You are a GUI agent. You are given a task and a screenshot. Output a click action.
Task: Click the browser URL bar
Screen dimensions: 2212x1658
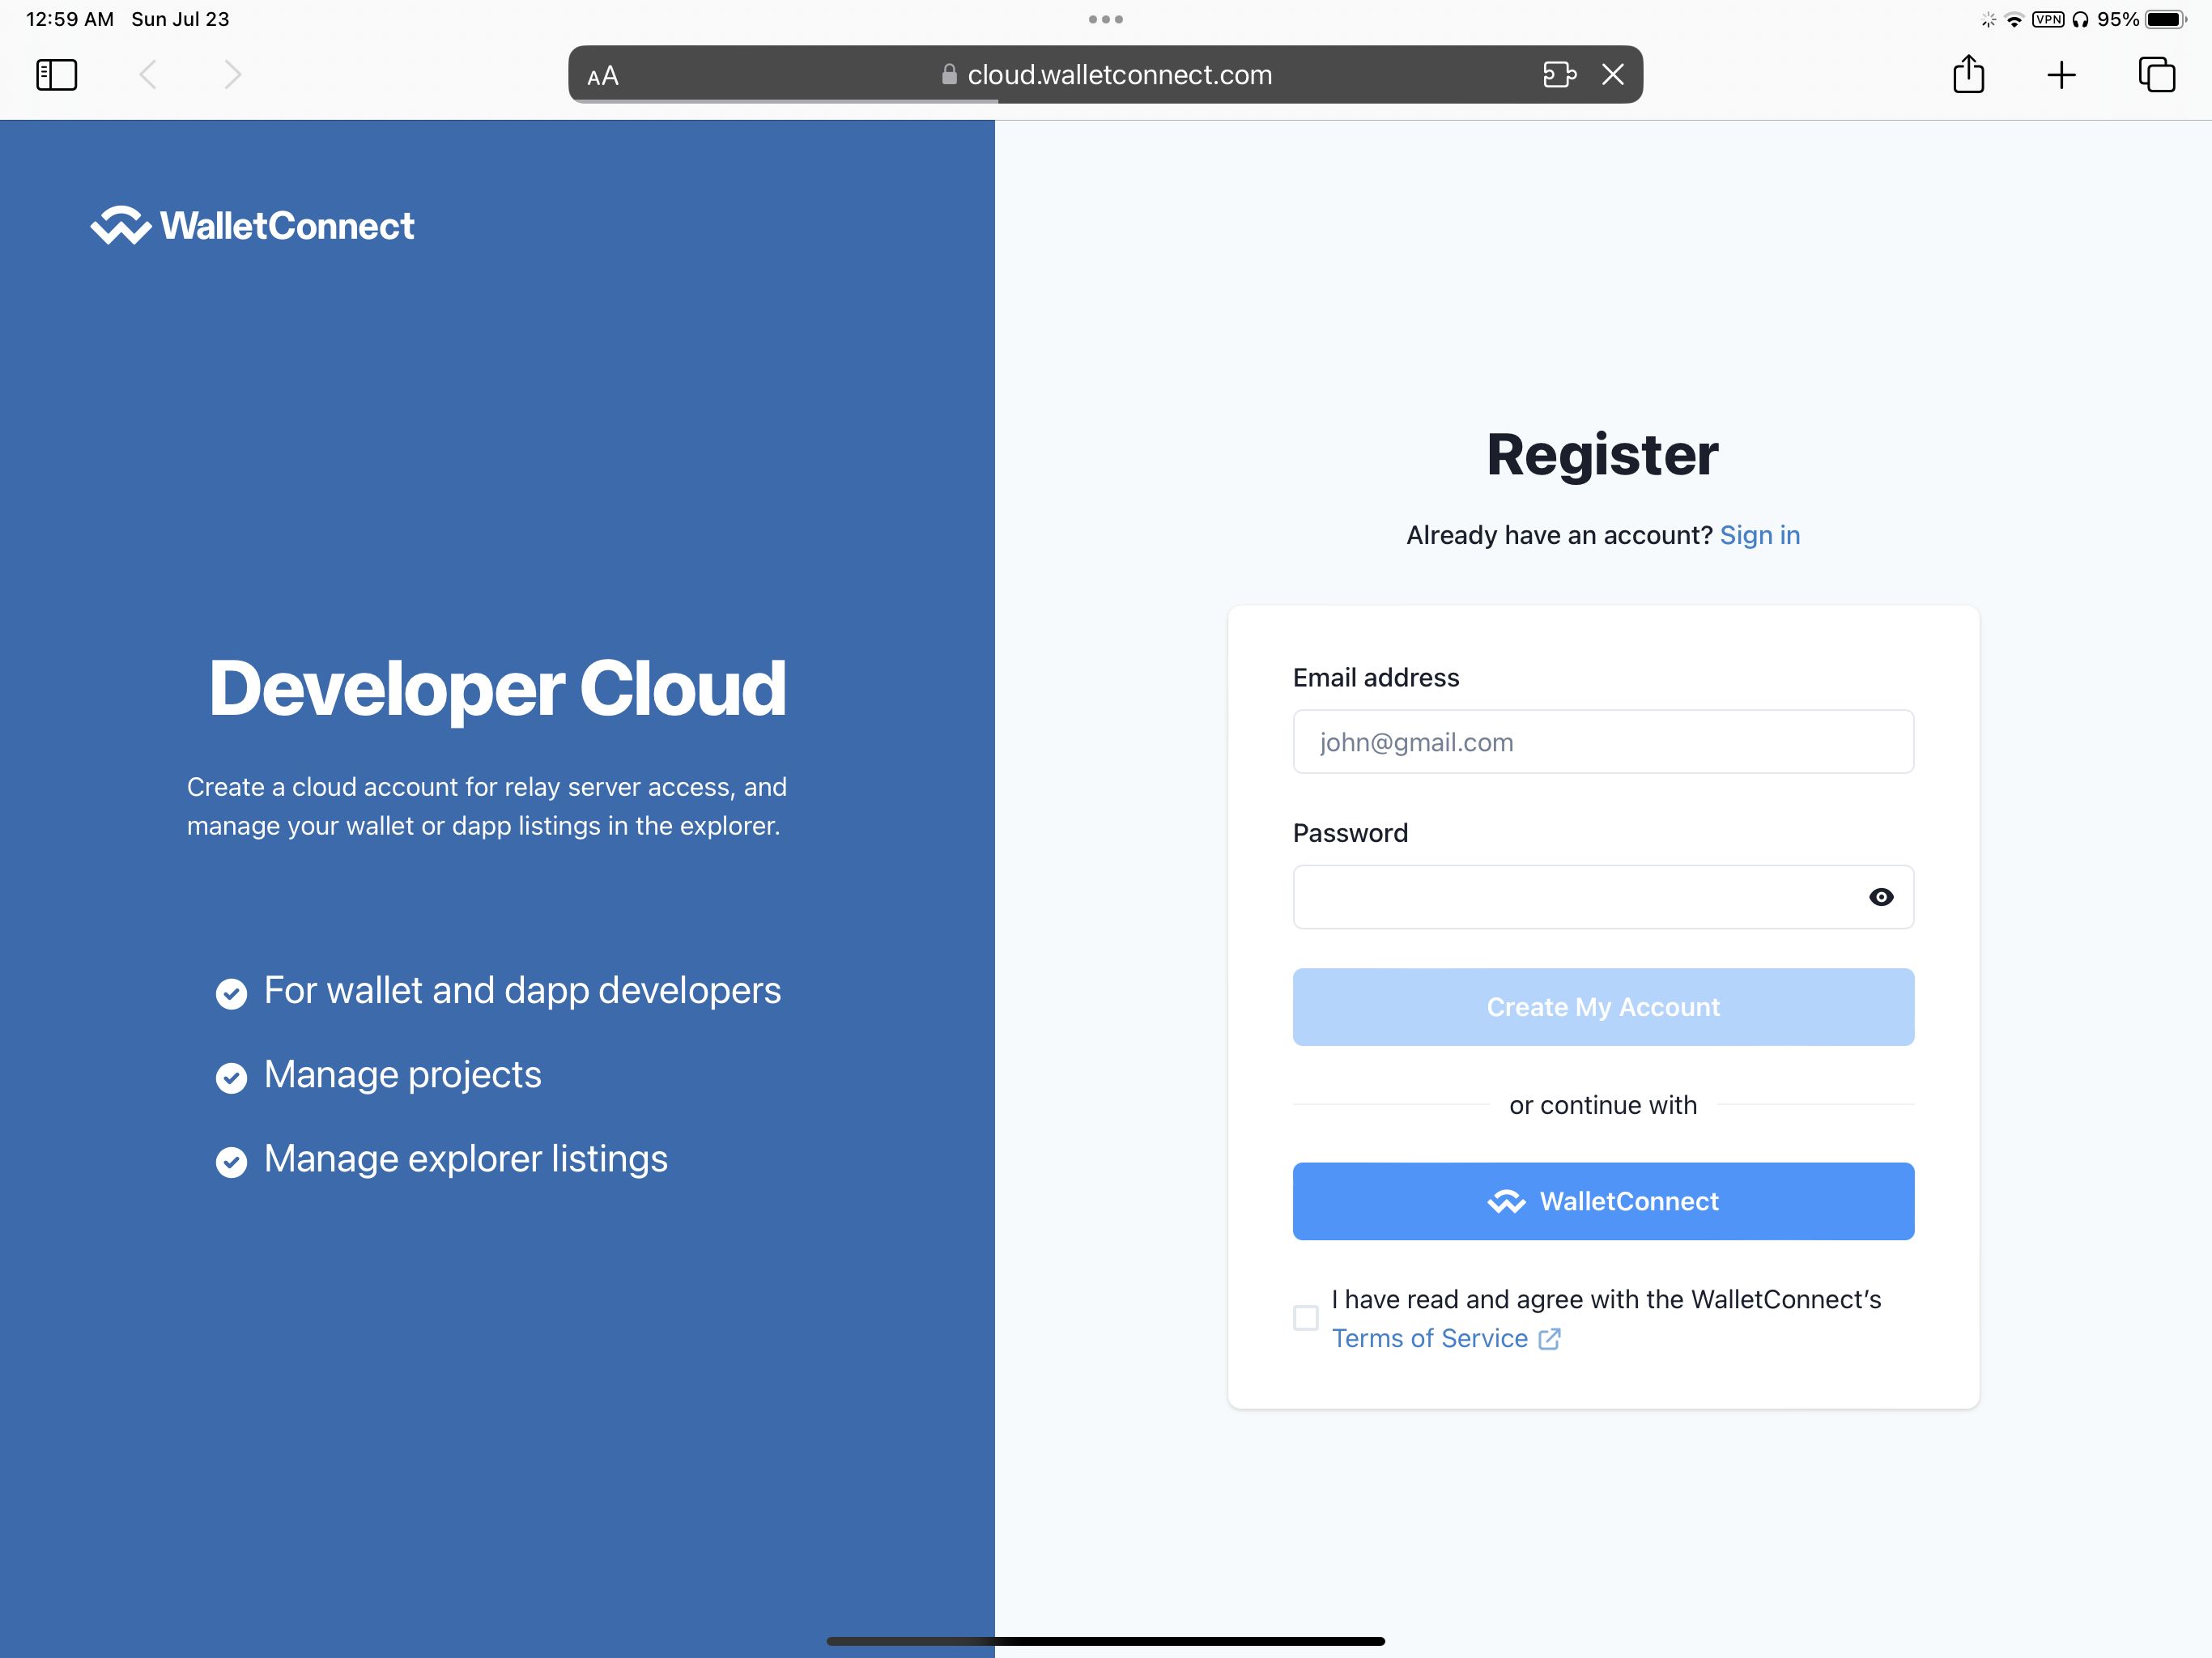1104,73
